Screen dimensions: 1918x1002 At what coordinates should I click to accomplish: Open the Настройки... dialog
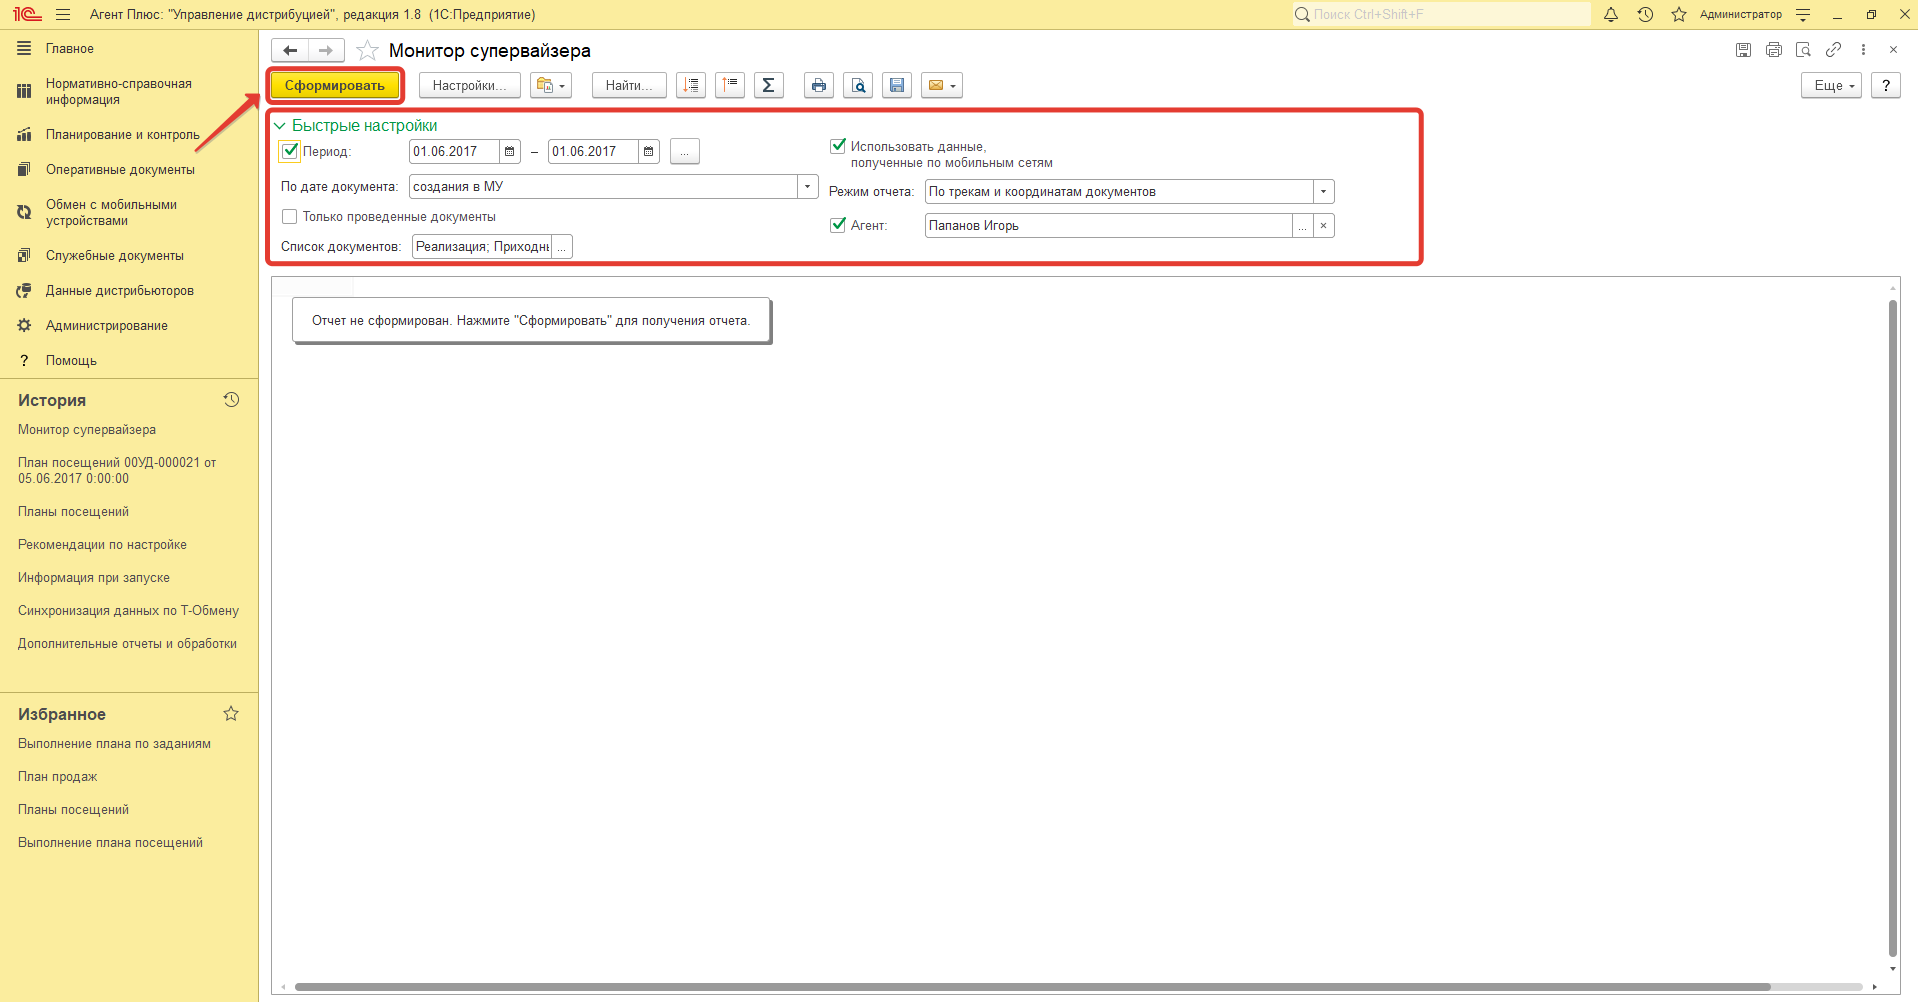469,85
